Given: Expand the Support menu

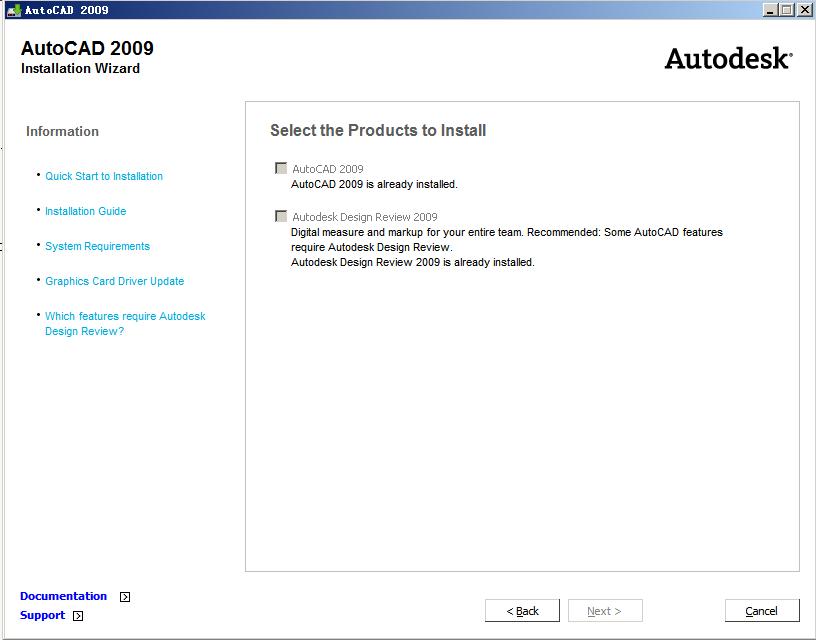Looking at the screenshot, I should coord(43,616).
